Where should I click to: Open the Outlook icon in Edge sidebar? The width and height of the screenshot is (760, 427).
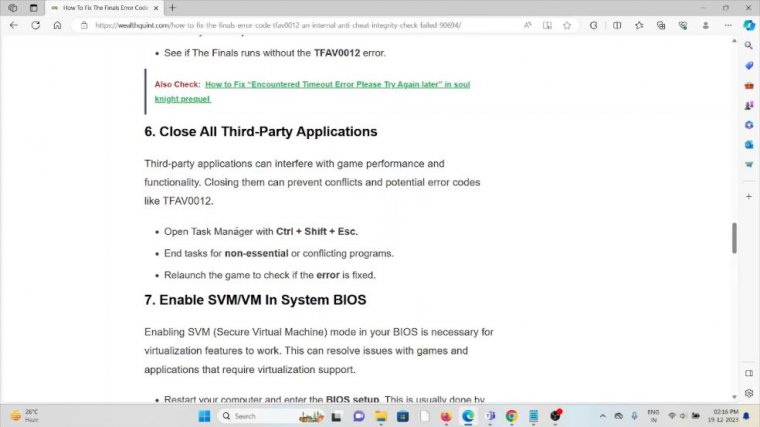(748, 144)
